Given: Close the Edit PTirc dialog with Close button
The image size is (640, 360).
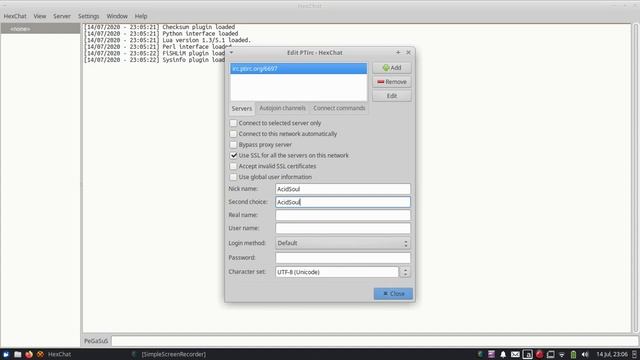Looking at the screenshot, I should 393,293.
